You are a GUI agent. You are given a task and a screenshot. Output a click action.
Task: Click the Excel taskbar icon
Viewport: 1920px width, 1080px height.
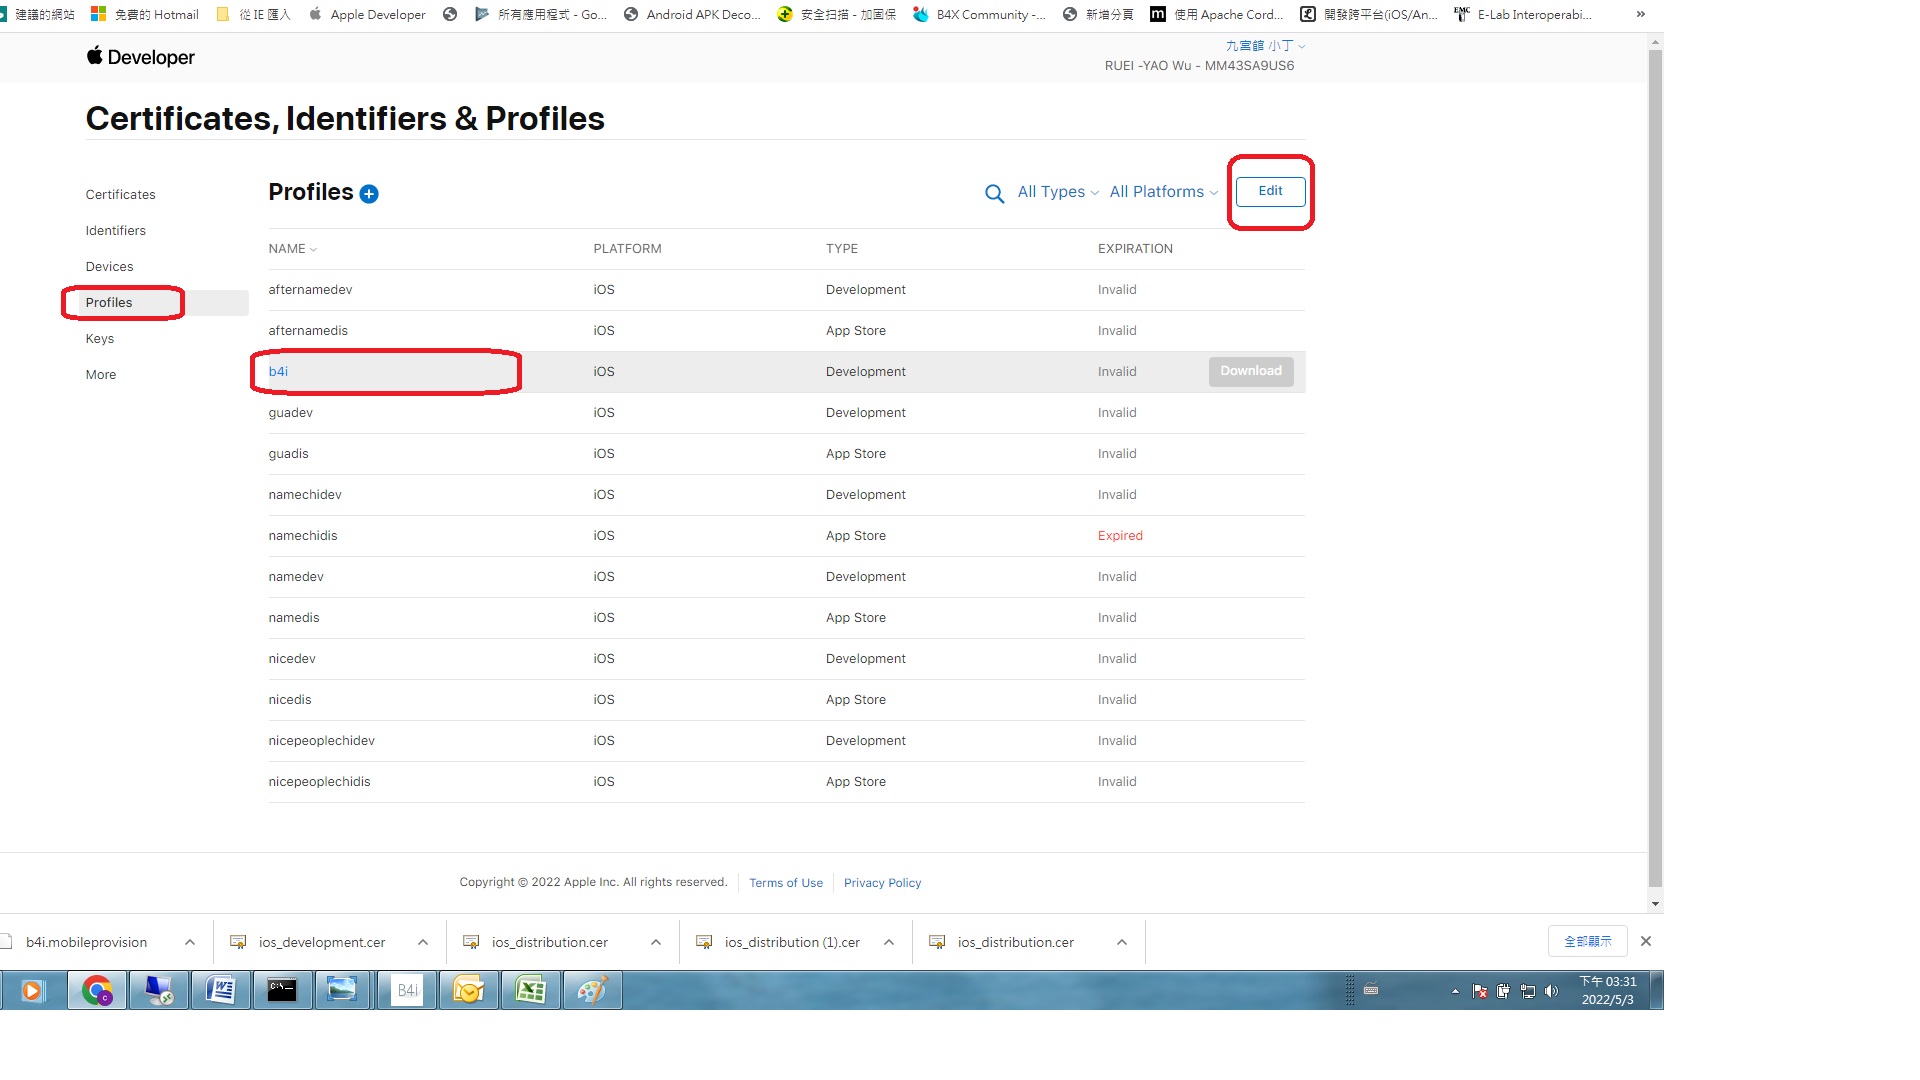click(530, 990)
